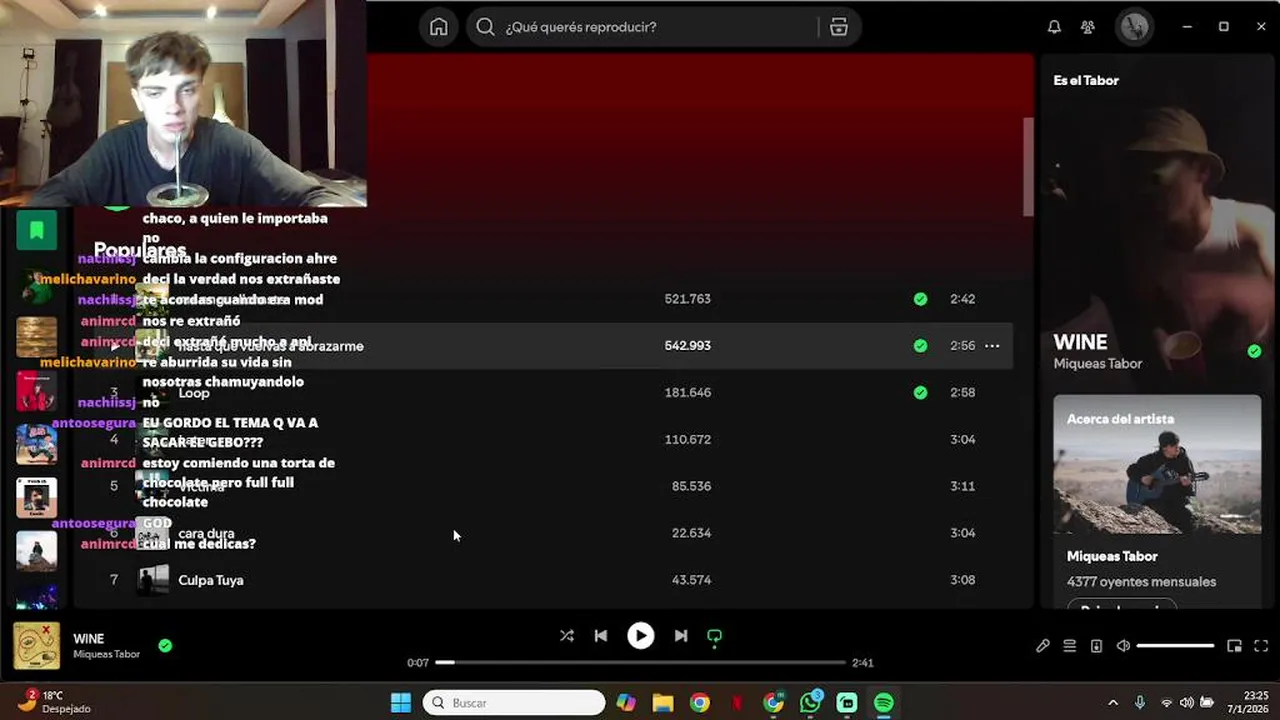
Task: Adjust the Spotify volume slider
Action: click(1176, 646)
